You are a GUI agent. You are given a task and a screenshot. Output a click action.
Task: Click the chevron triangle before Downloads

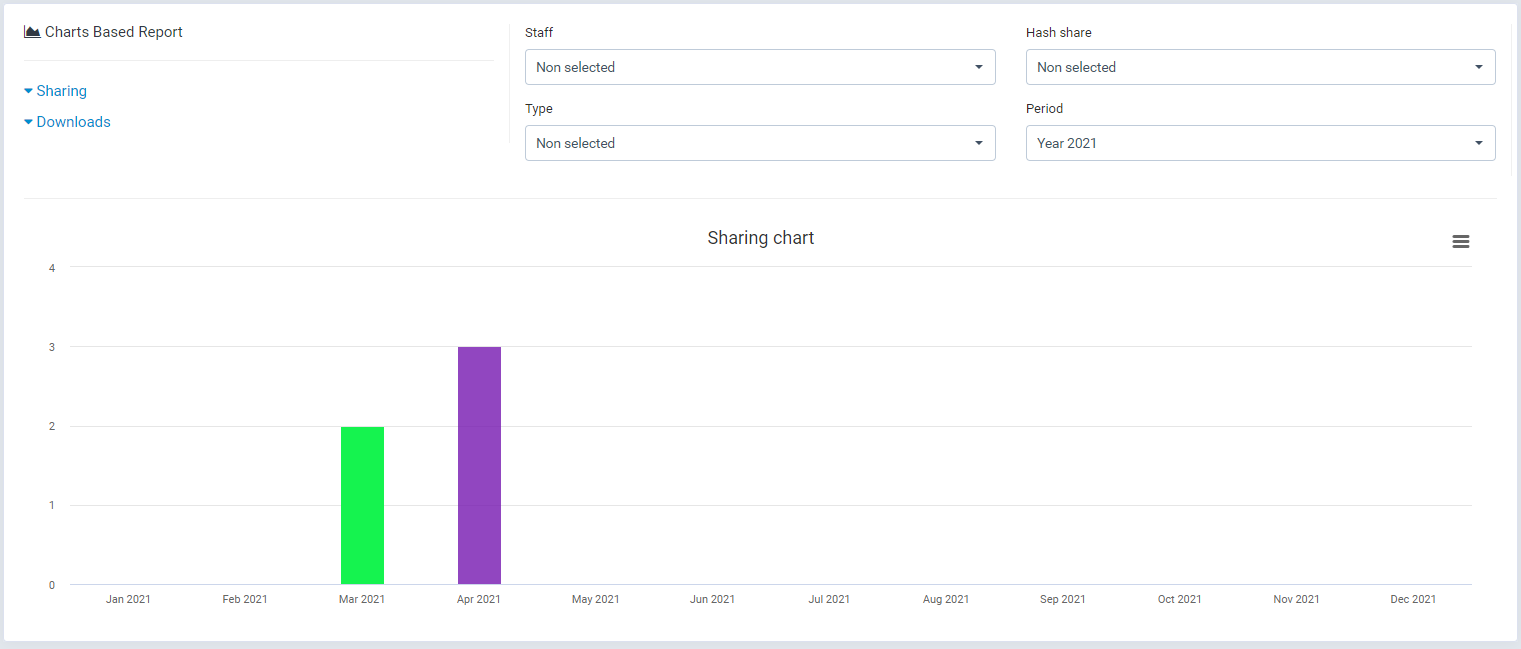coord(28,122)
